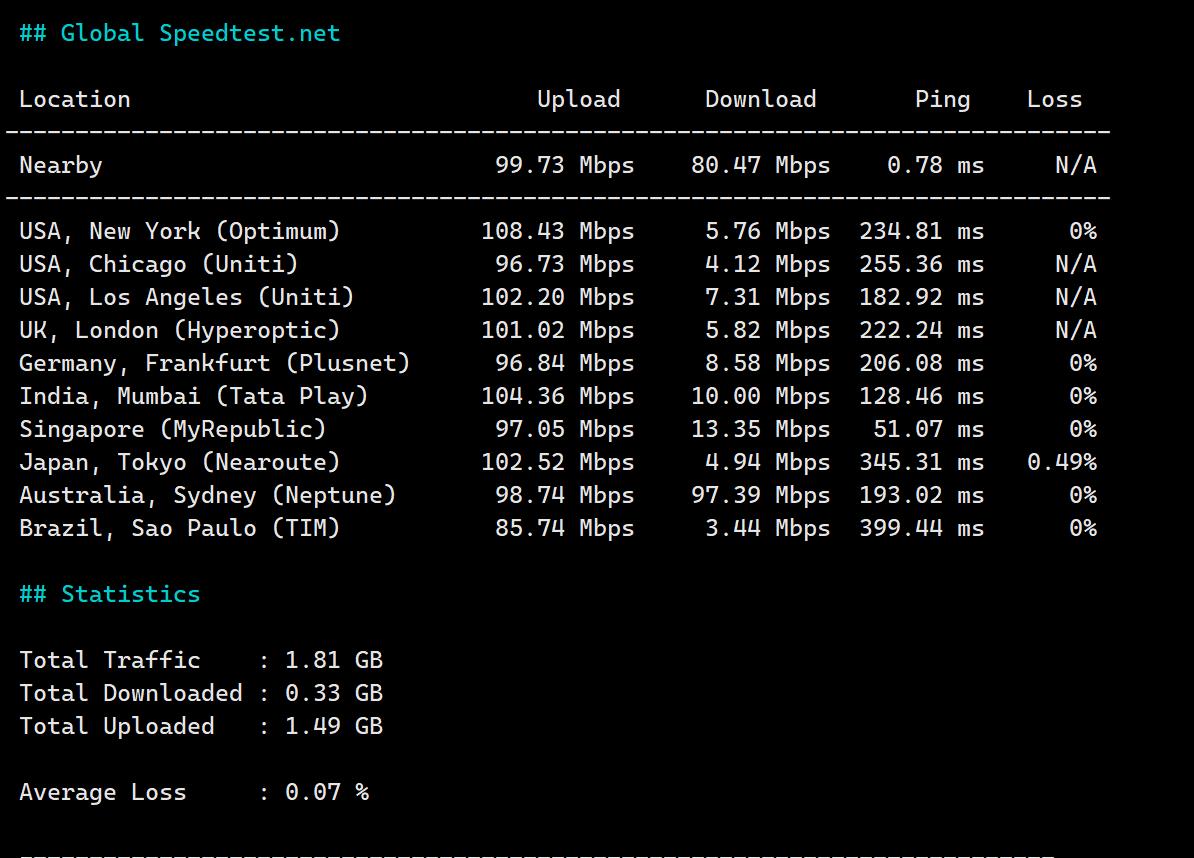This screenshot has height=858, width=1194.
Task: Click Sydney's 97.39 Mbps download value
Action: coord(760,495)
